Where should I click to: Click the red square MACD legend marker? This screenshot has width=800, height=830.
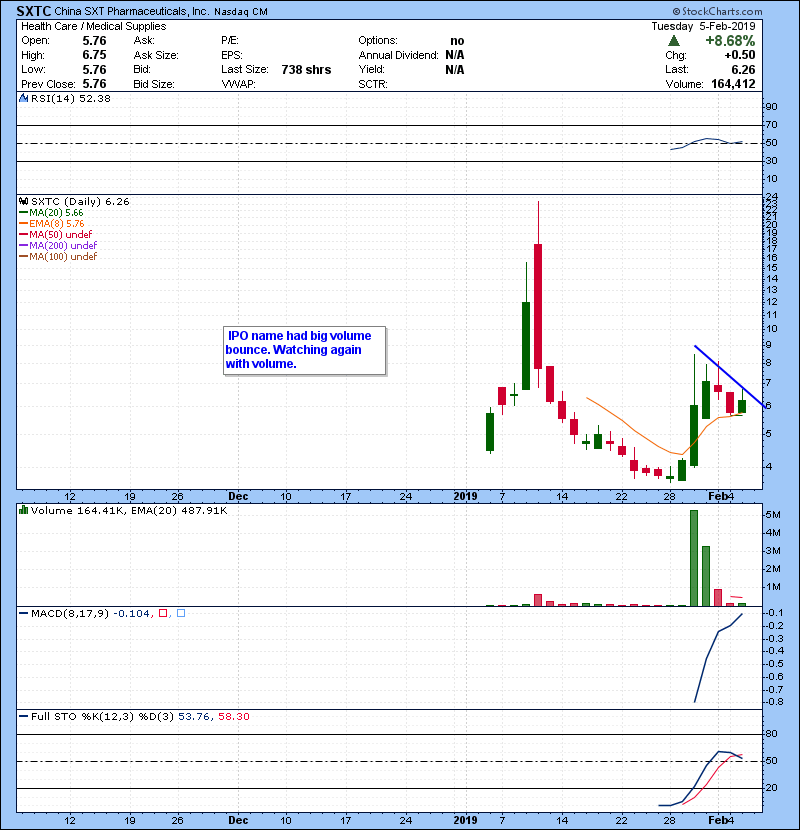163,614
